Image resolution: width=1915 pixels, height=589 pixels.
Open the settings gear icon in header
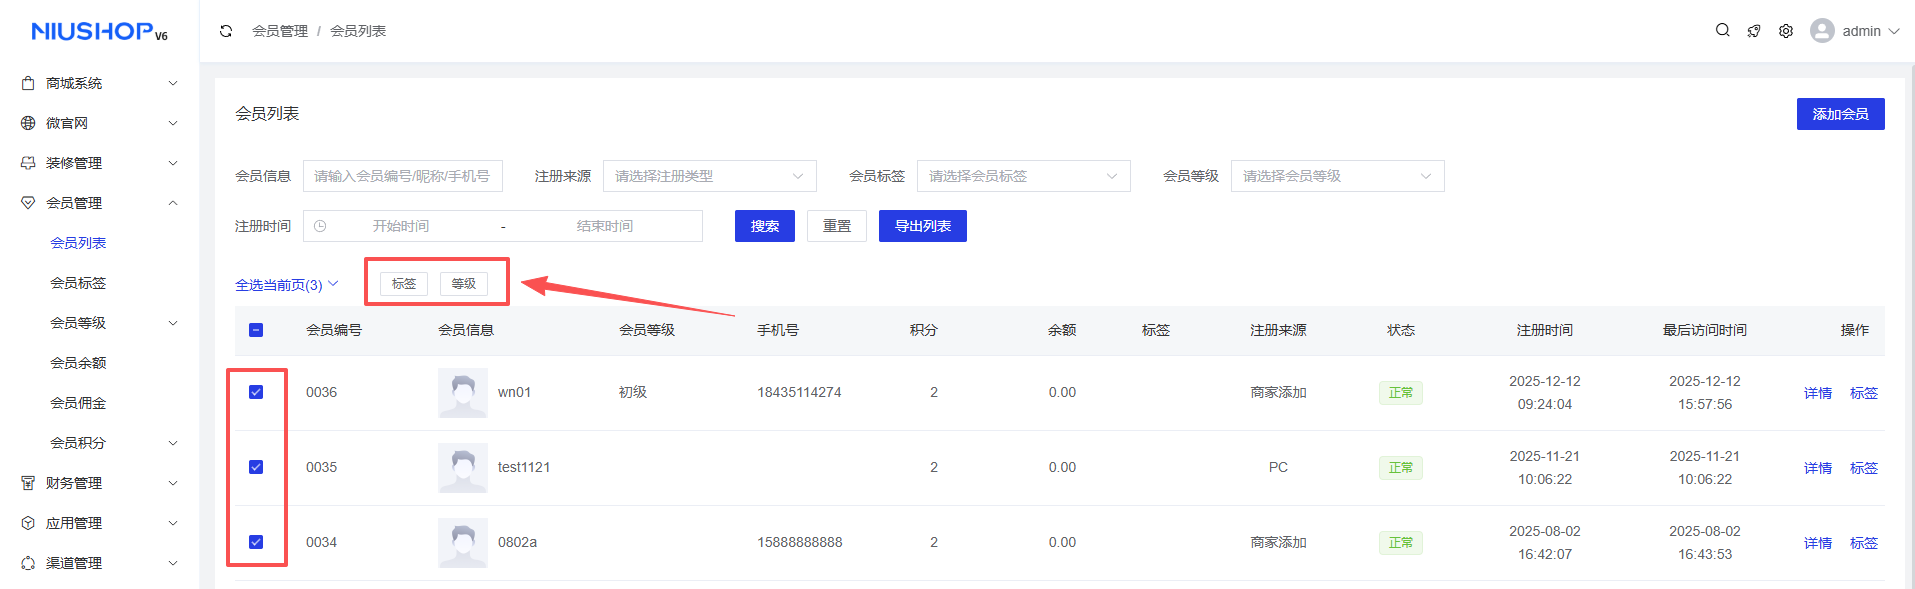1786,31
